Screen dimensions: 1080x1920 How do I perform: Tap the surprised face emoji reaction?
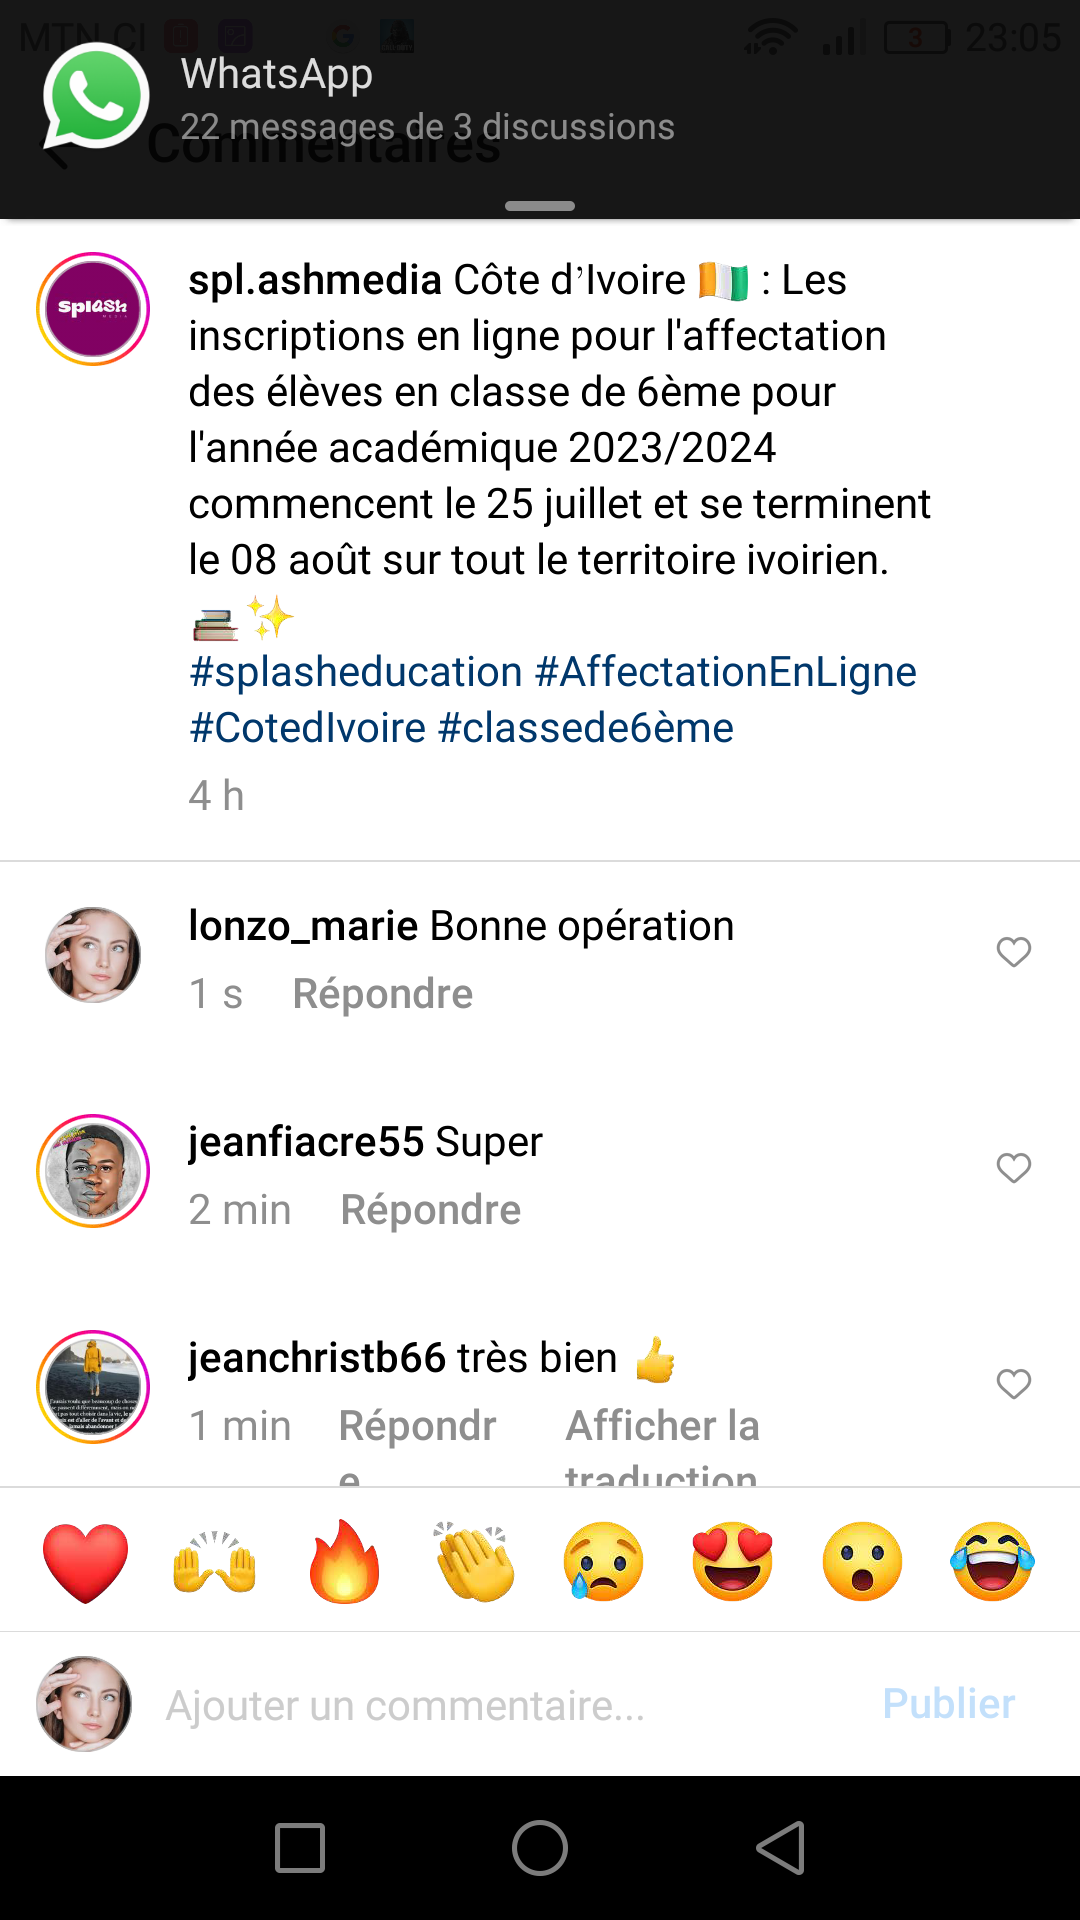(x=862, y=1562)
